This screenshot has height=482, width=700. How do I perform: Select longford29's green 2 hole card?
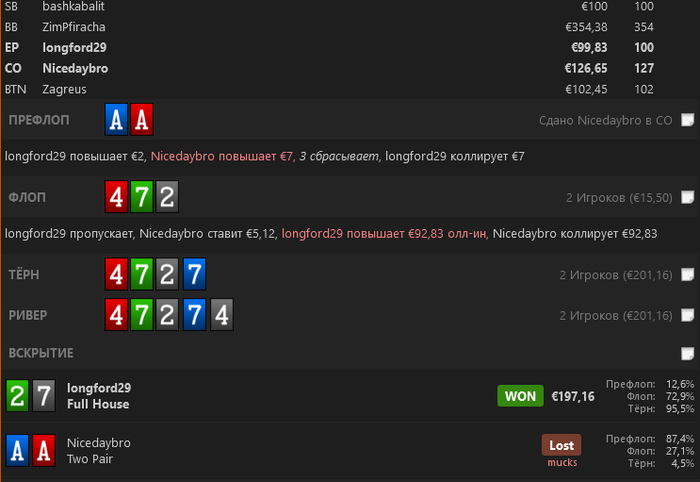pos(17,395)
